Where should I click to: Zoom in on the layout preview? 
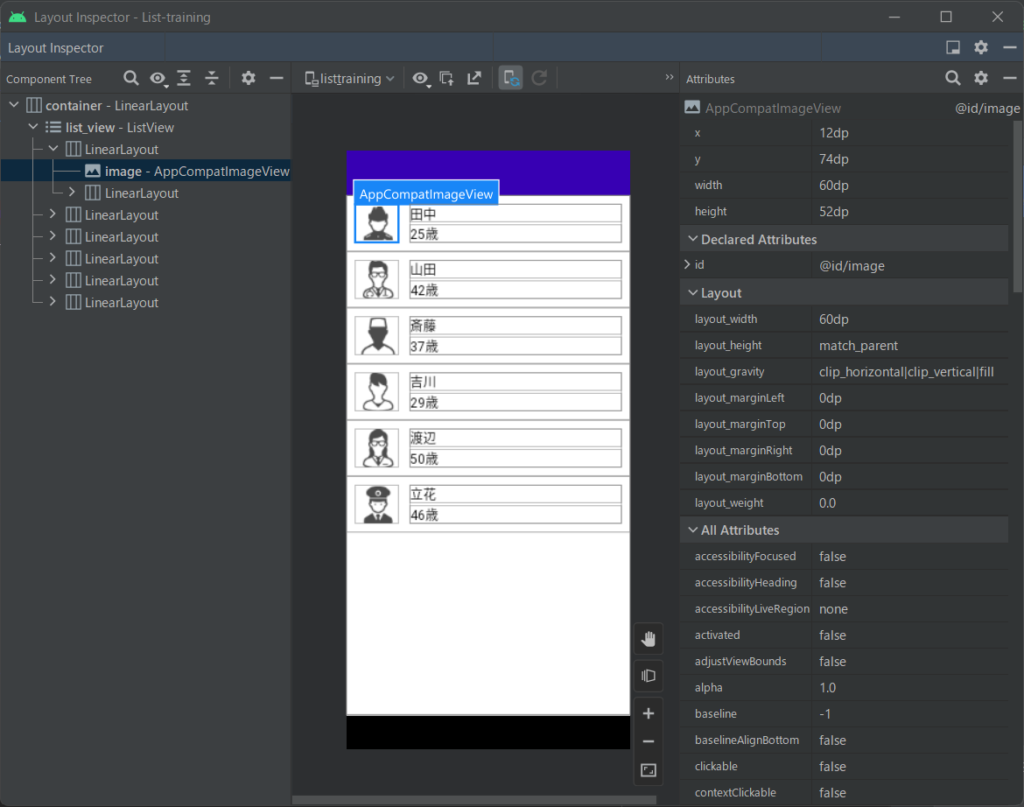tap(648, 713)
